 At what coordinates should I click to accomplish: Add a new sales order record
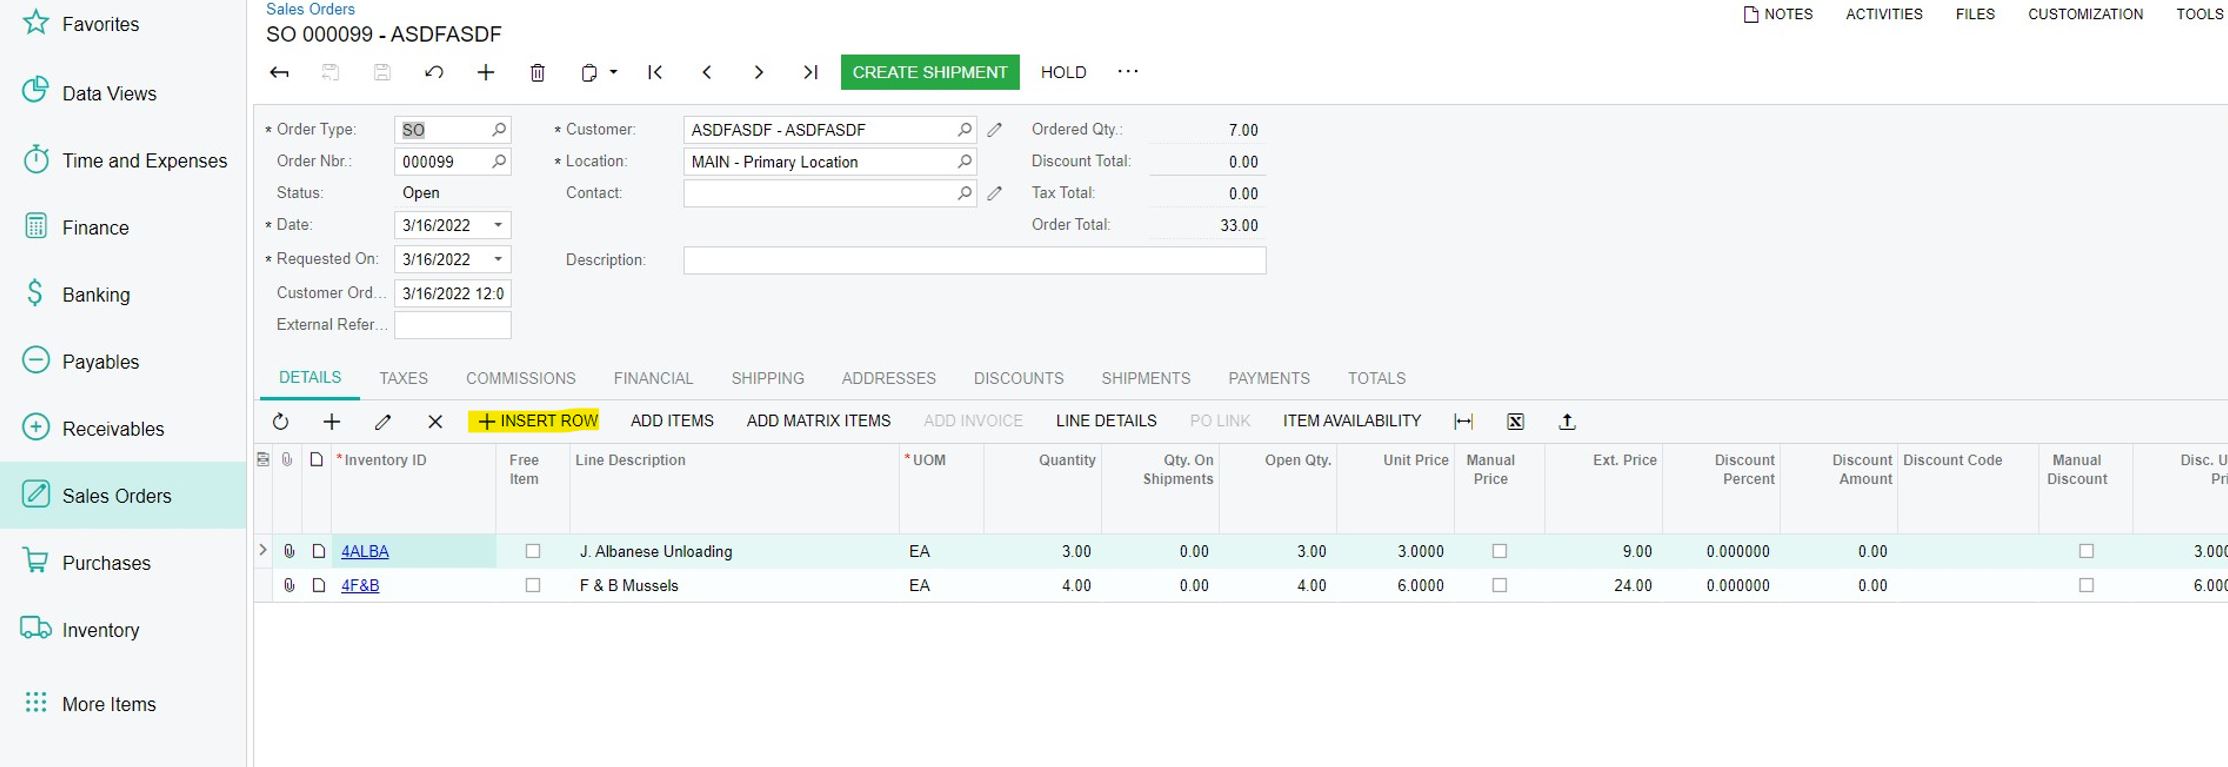click(x=486, y=72)
